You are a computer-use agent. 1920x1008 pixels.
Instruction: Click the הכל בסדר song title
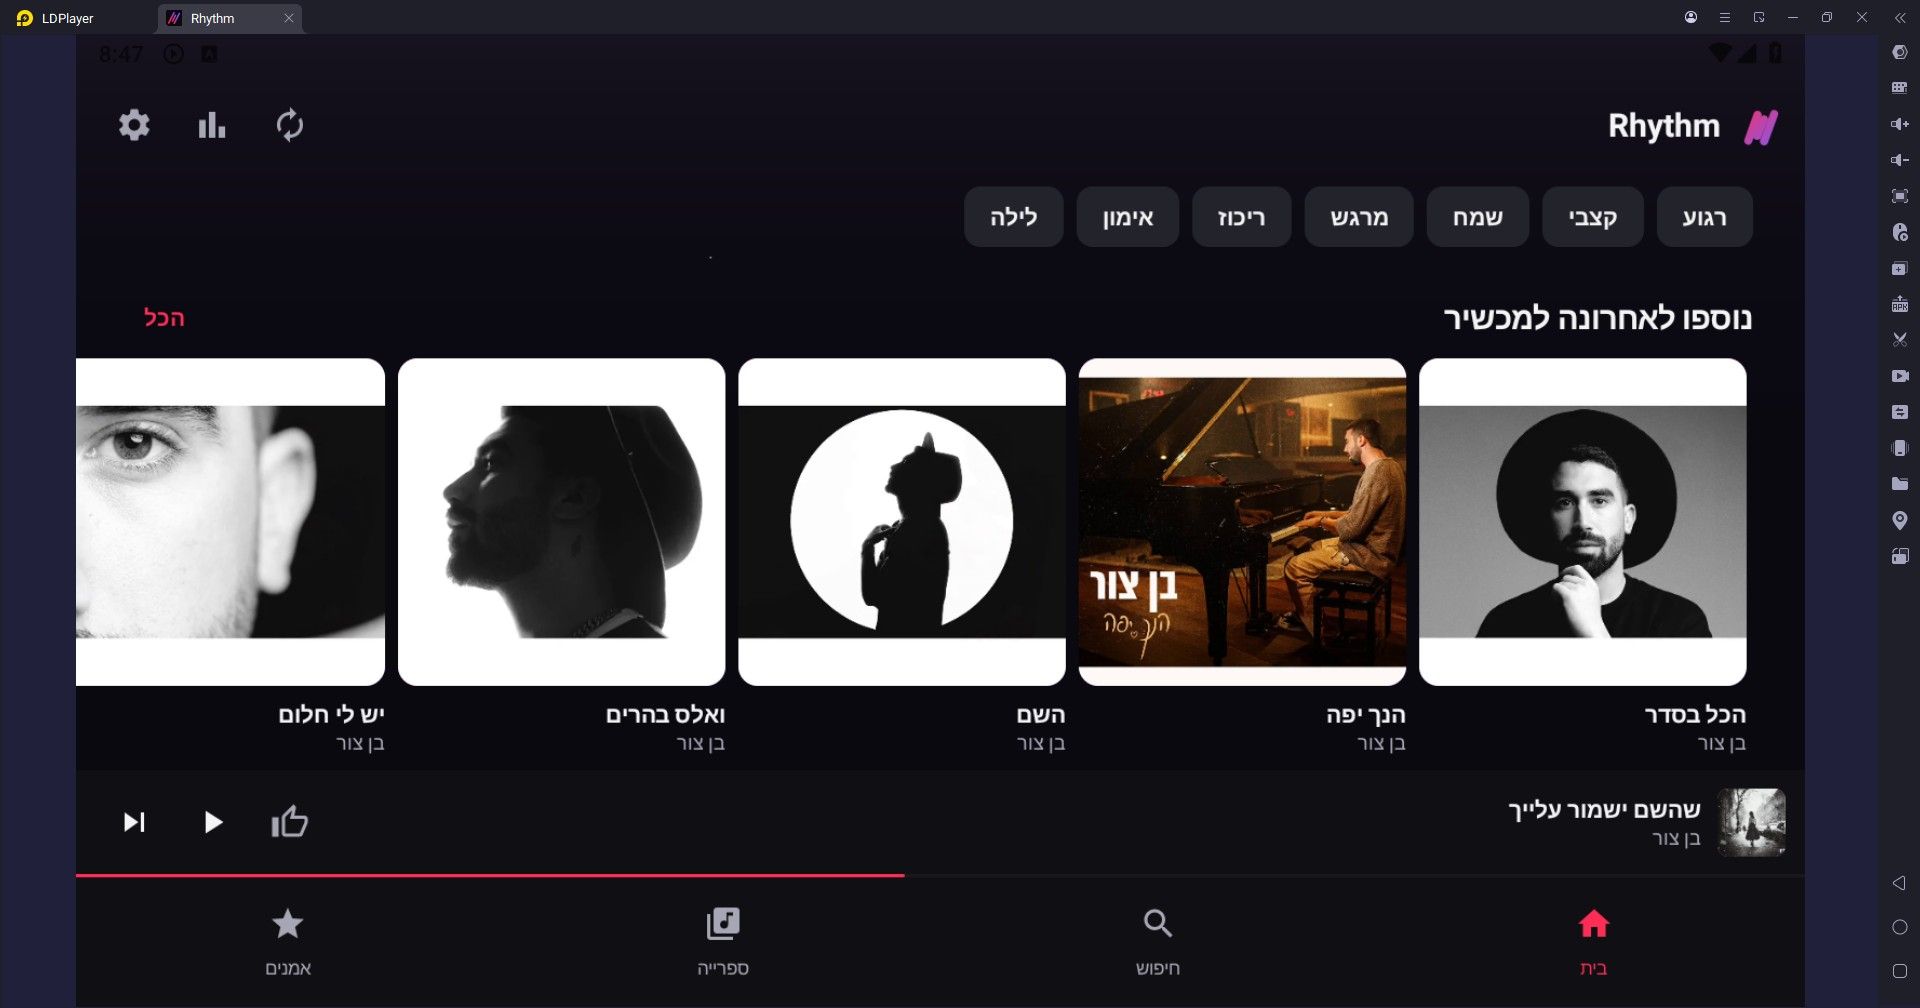pyautogui.click(x=1695, y=715)
